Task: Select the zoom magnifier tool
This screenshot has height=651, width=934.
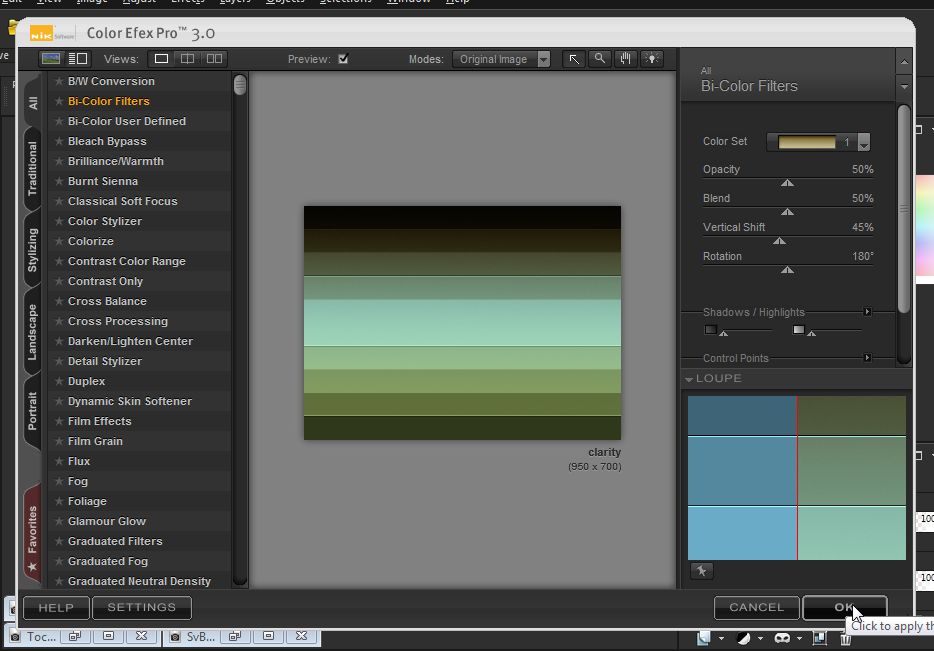Action: [x=599, y=59]
